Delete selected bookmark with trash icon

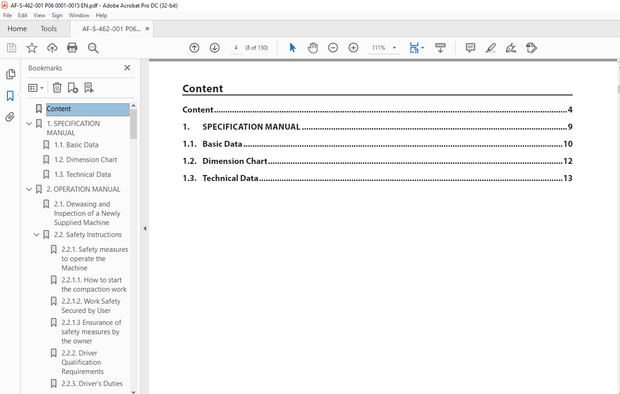pyautogui.click(x=57, y=87)
